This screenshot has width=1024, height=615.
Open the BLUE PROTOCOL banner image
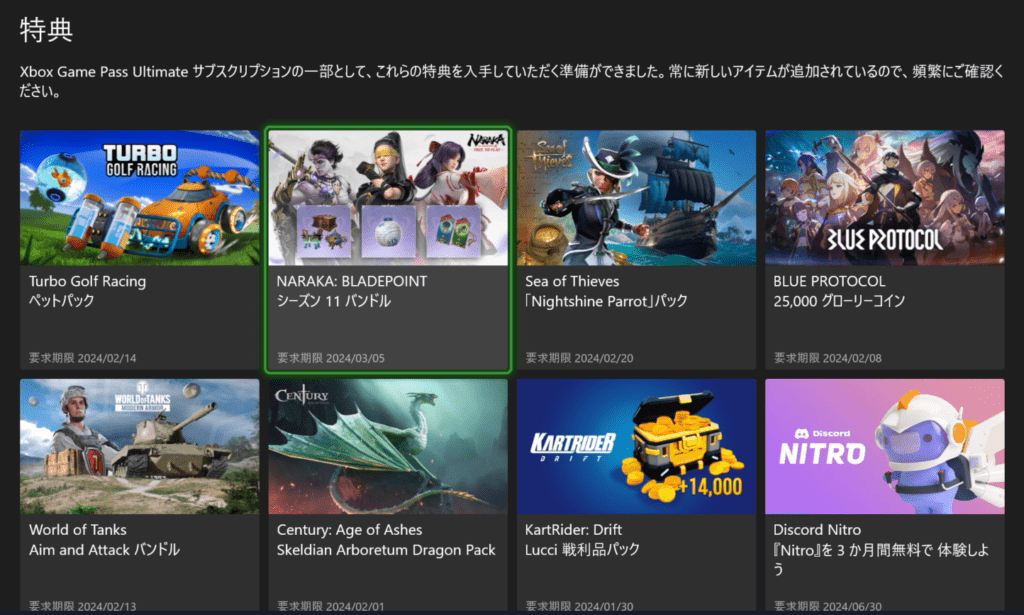coord(885,197)
